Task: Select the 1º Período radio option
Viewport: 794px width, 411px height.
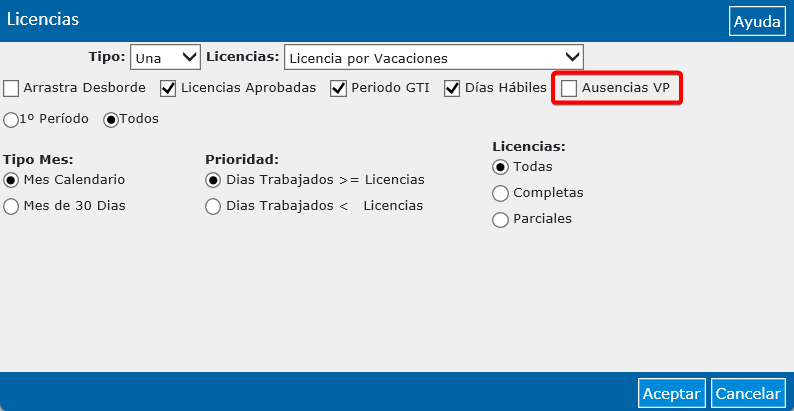Action: (x=12, y=119)
